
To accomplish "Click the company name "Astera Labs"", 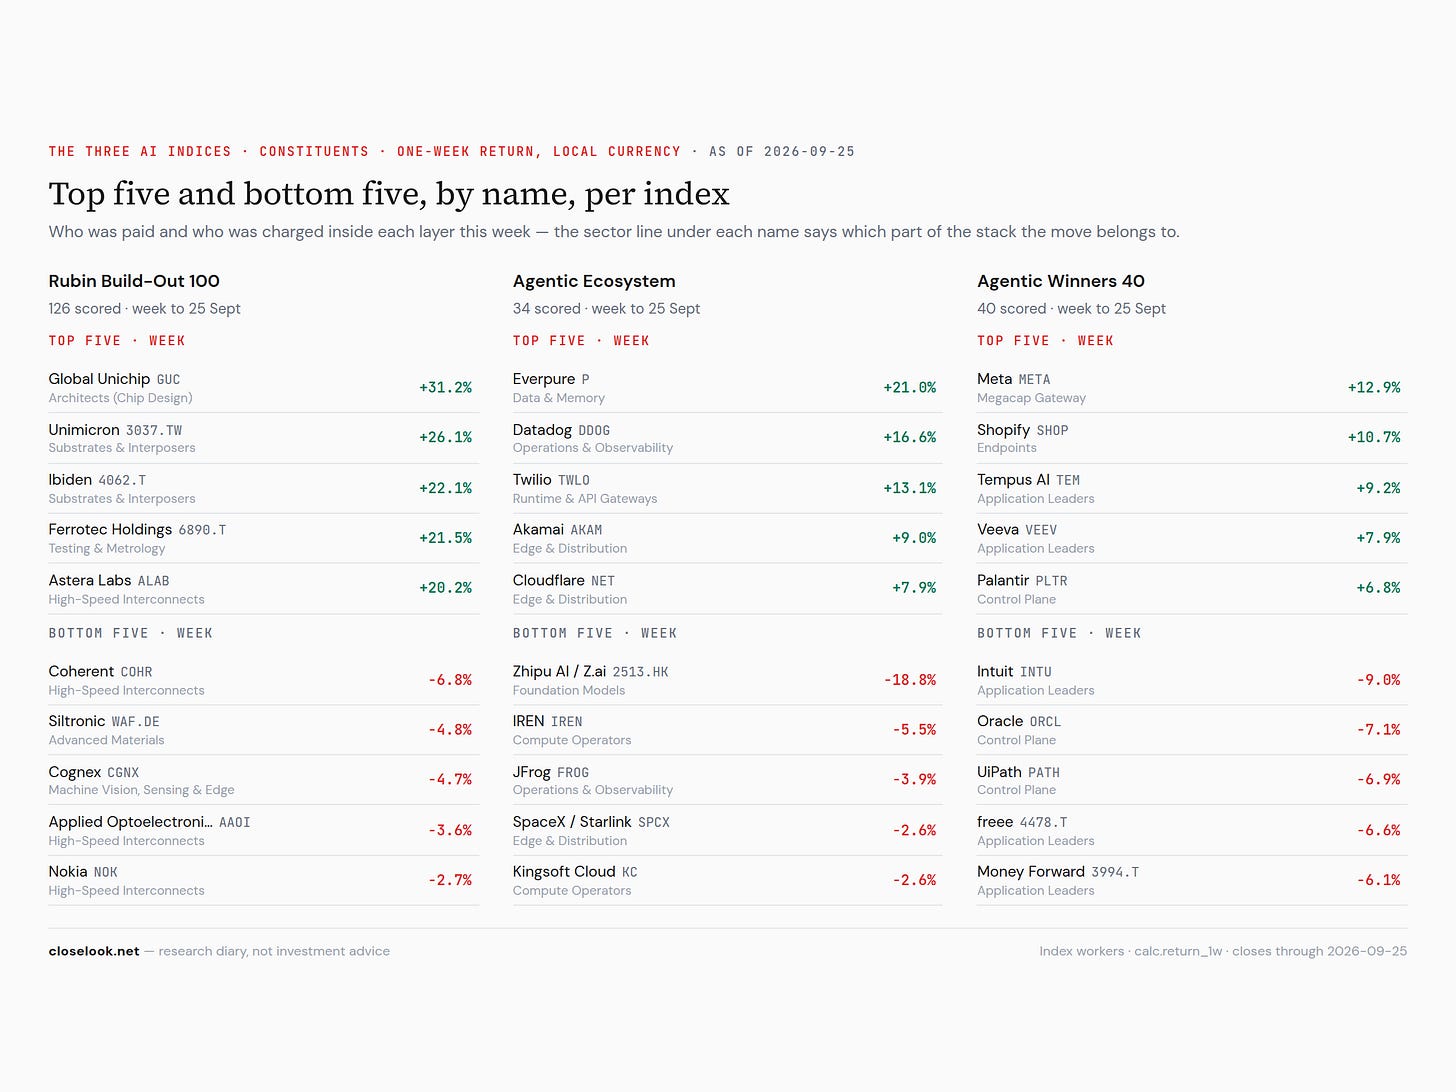I will point(90,580).
